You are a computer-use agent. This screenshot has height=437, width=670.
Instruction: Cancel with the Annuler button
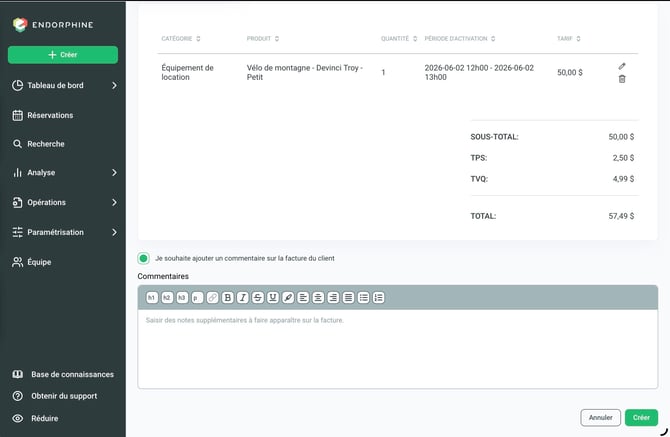[x=600, y=417]
